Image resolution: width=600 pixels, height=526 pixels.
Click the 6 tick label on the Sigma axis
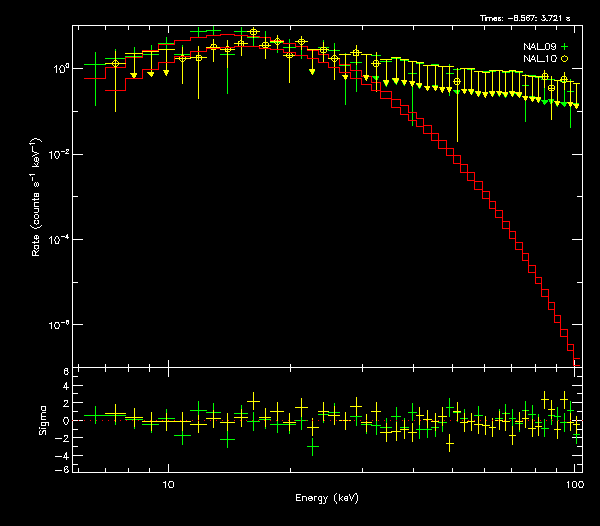click(x=66, y=372)
